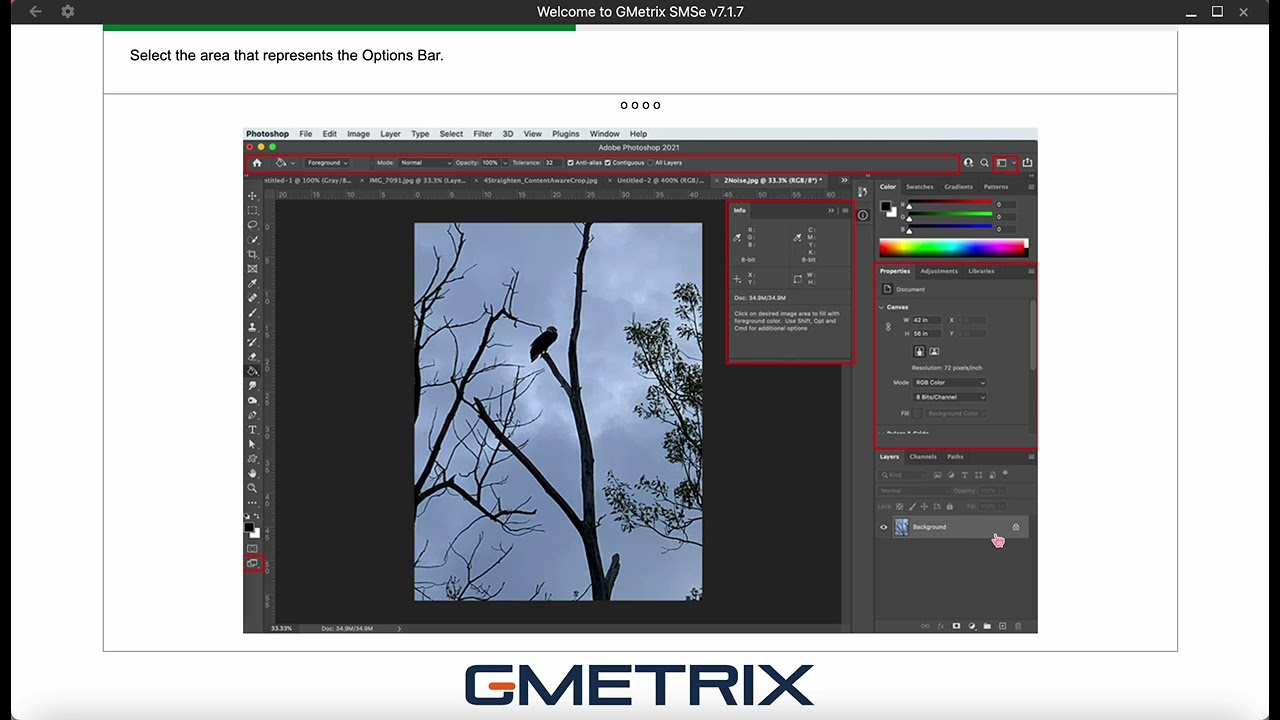Screen dimensions: 1280x720
Task: Toggle the Anti-alias checkbox
Action: tap(570, 163)
